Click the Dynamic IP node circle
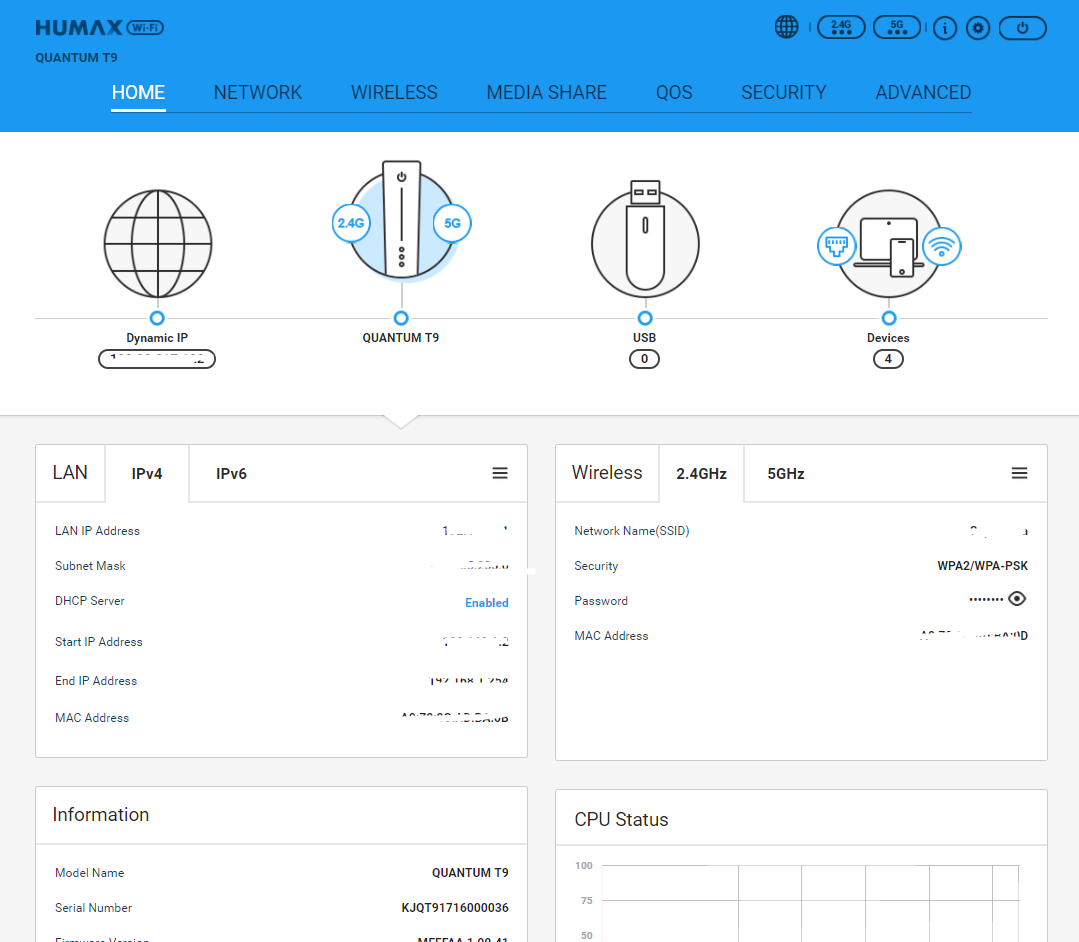Screen dimensions: 1079x942 (x=157, y=318)
